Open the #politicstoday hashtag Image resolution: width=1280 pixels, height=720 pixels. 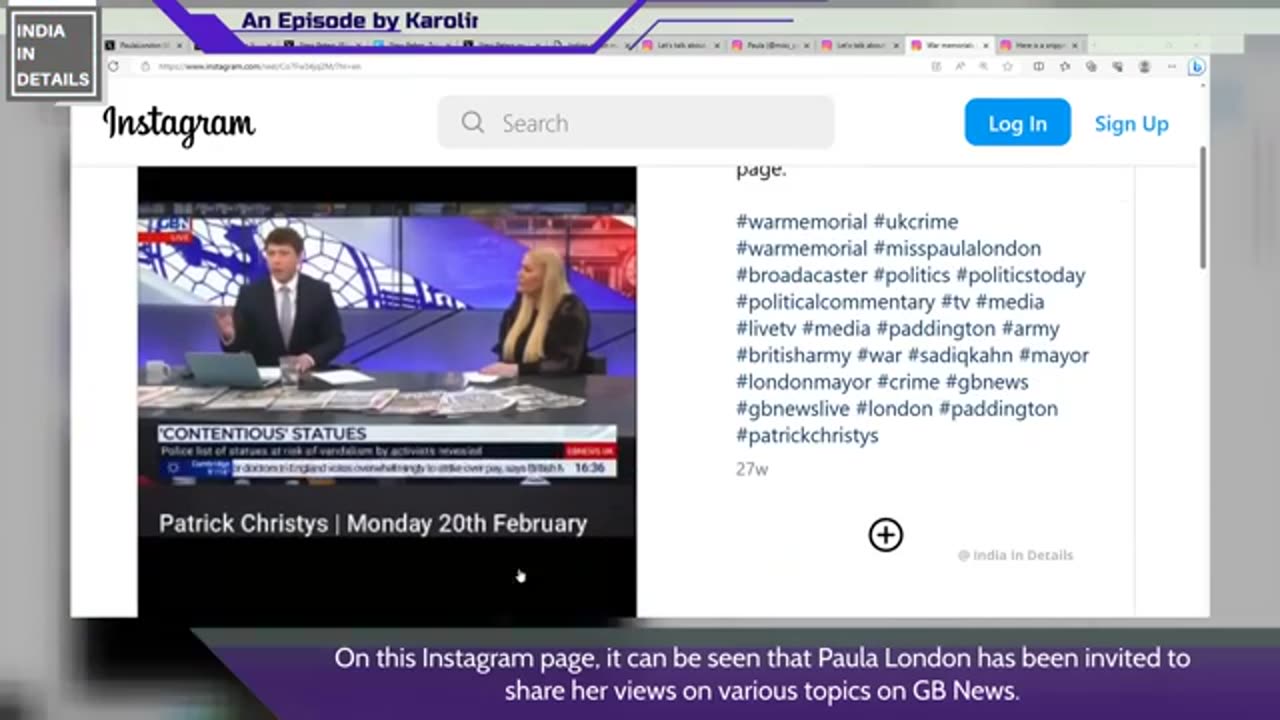point(1020,275)
